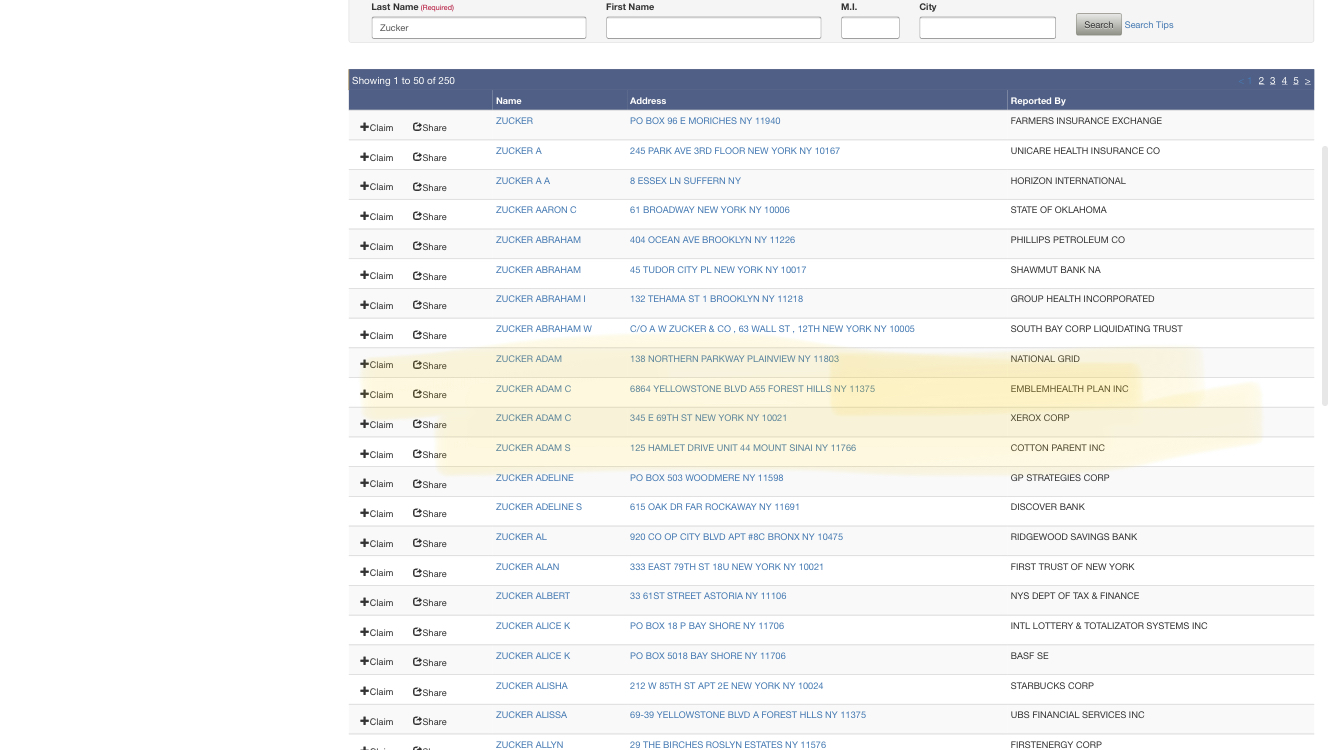The width and height of the screenshot is (1333, 750).
Task: Select STATE OF OKLAHOMA reporter text
Action: point(1058,210)
